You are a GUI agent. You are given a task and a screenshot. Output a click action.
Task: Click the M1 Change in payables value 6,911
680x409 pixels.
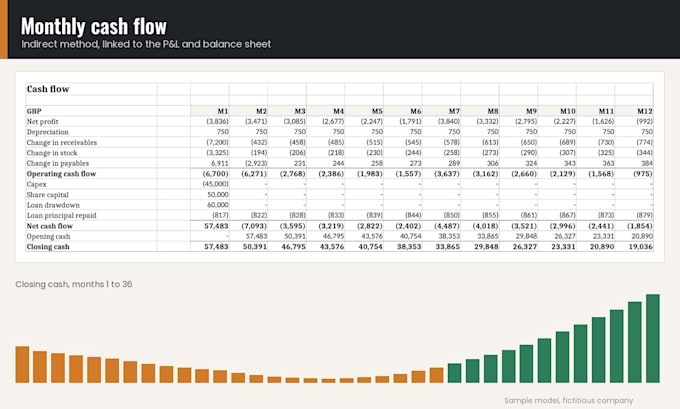[220, 163]
